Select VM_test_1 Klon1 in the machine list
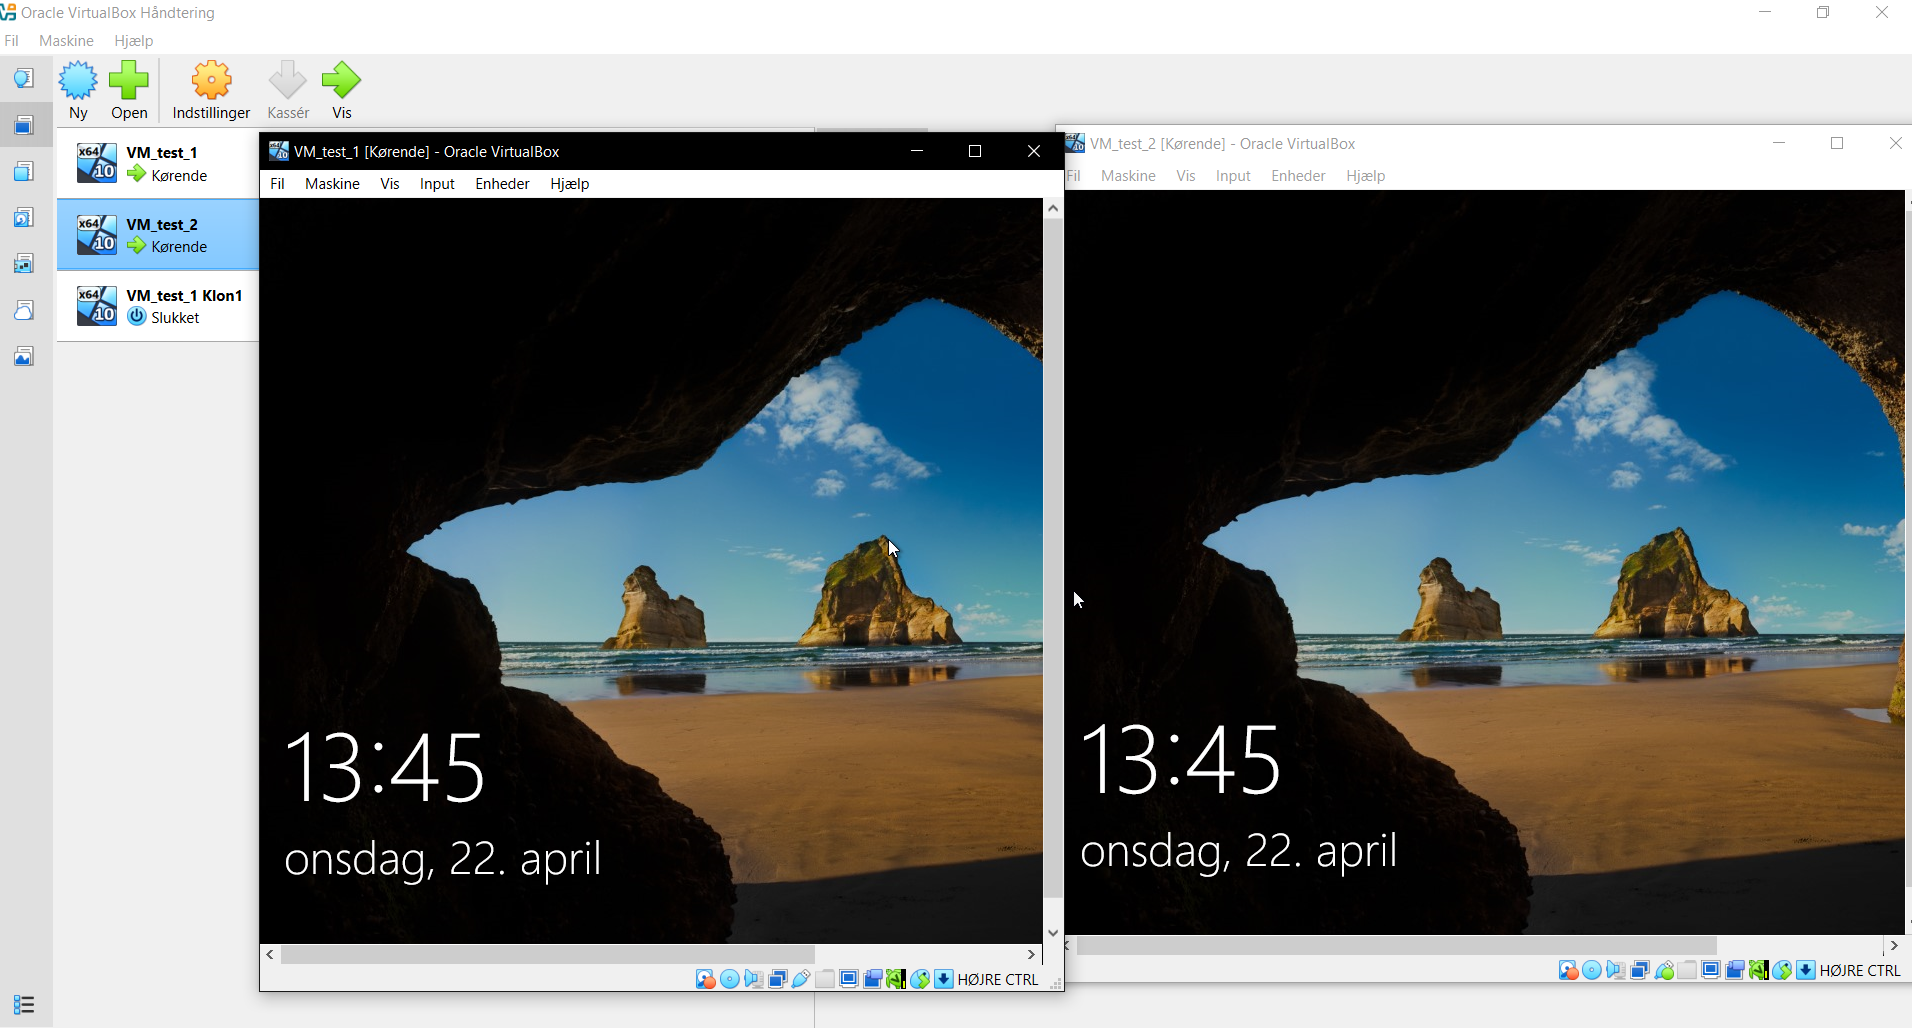 pos(158,306)
